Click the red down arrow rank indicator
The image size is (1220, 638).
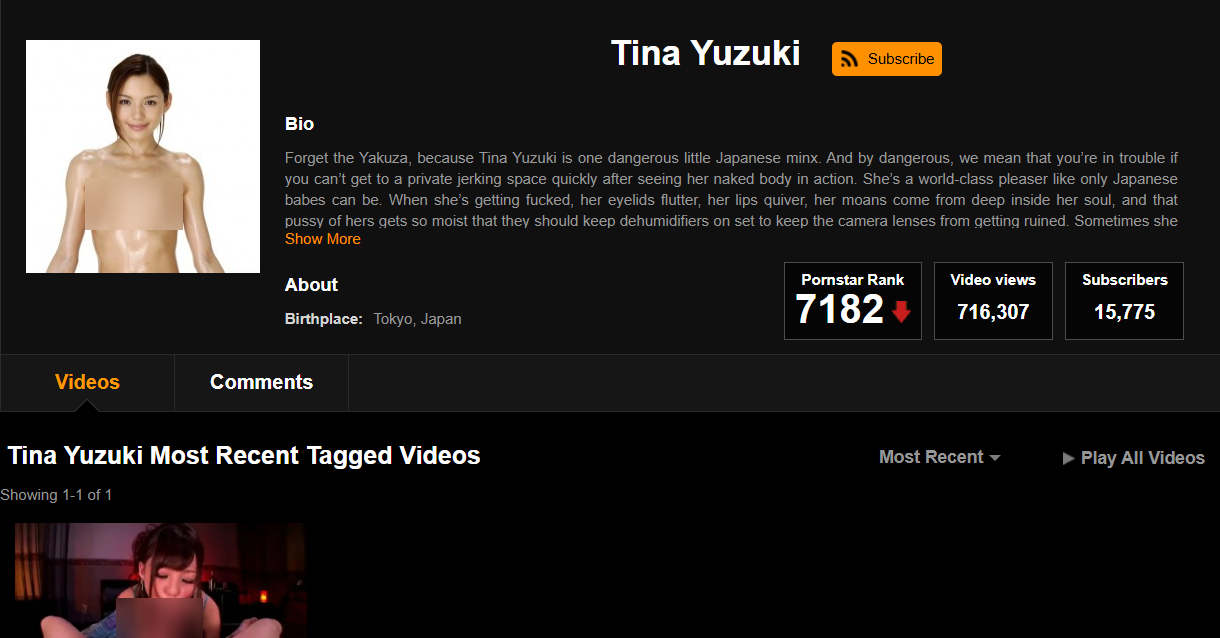click(901, 312)
